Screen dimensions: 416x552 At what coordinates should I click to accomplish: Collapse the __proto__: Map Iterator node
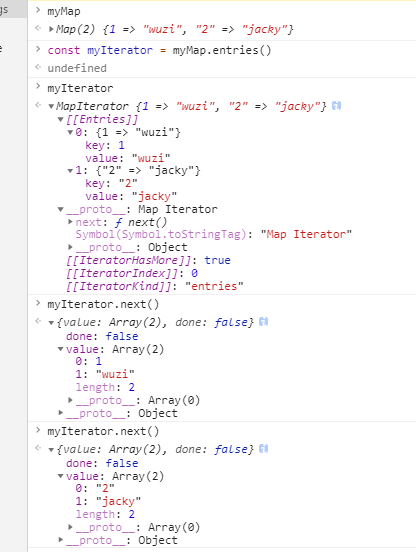61,209
